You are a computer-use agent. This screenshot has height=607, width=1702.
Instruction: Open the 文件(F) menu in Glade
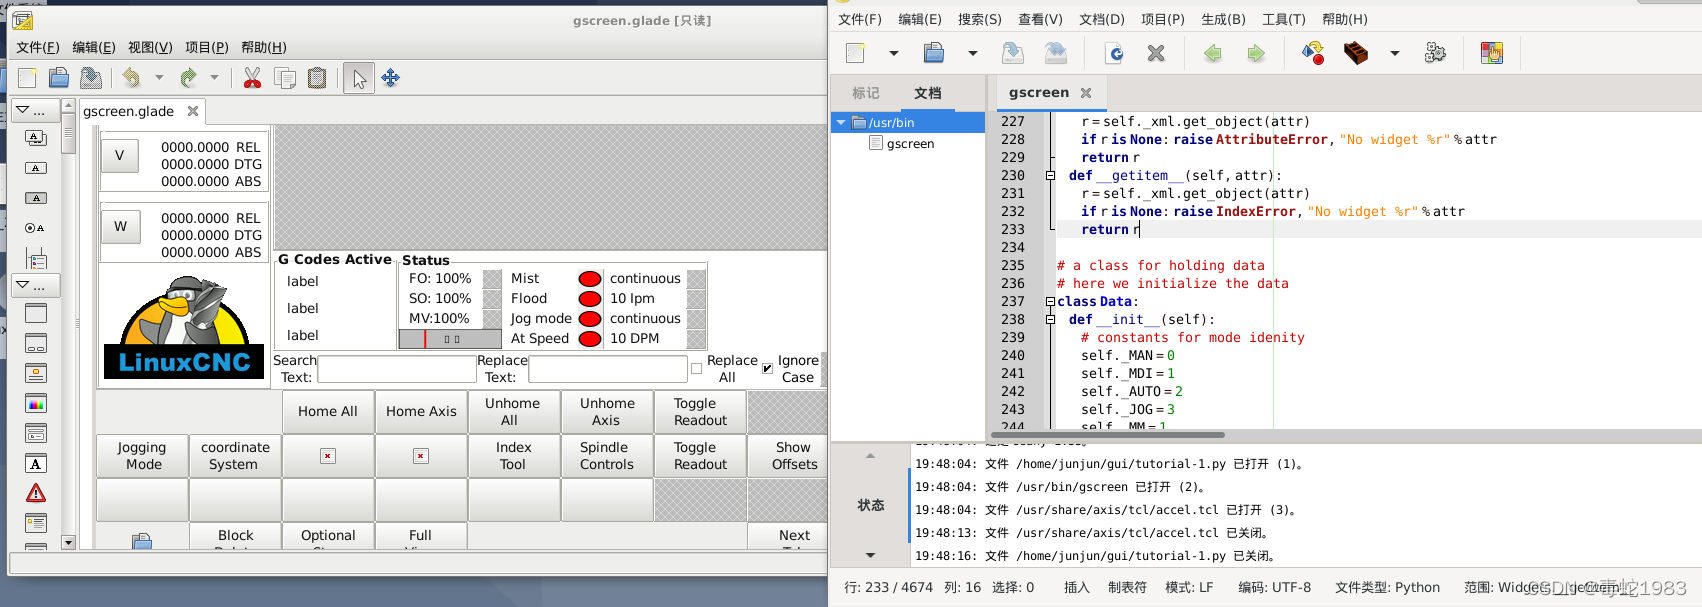[x=38, y=47]
